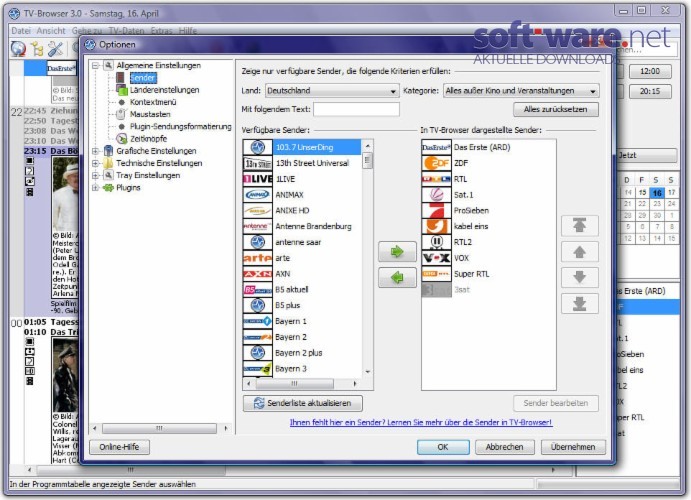This screenshot has width=691, height=500.
Task: Expand the Grafische Einstellungen tree node
Action: [x=95, y=151]
